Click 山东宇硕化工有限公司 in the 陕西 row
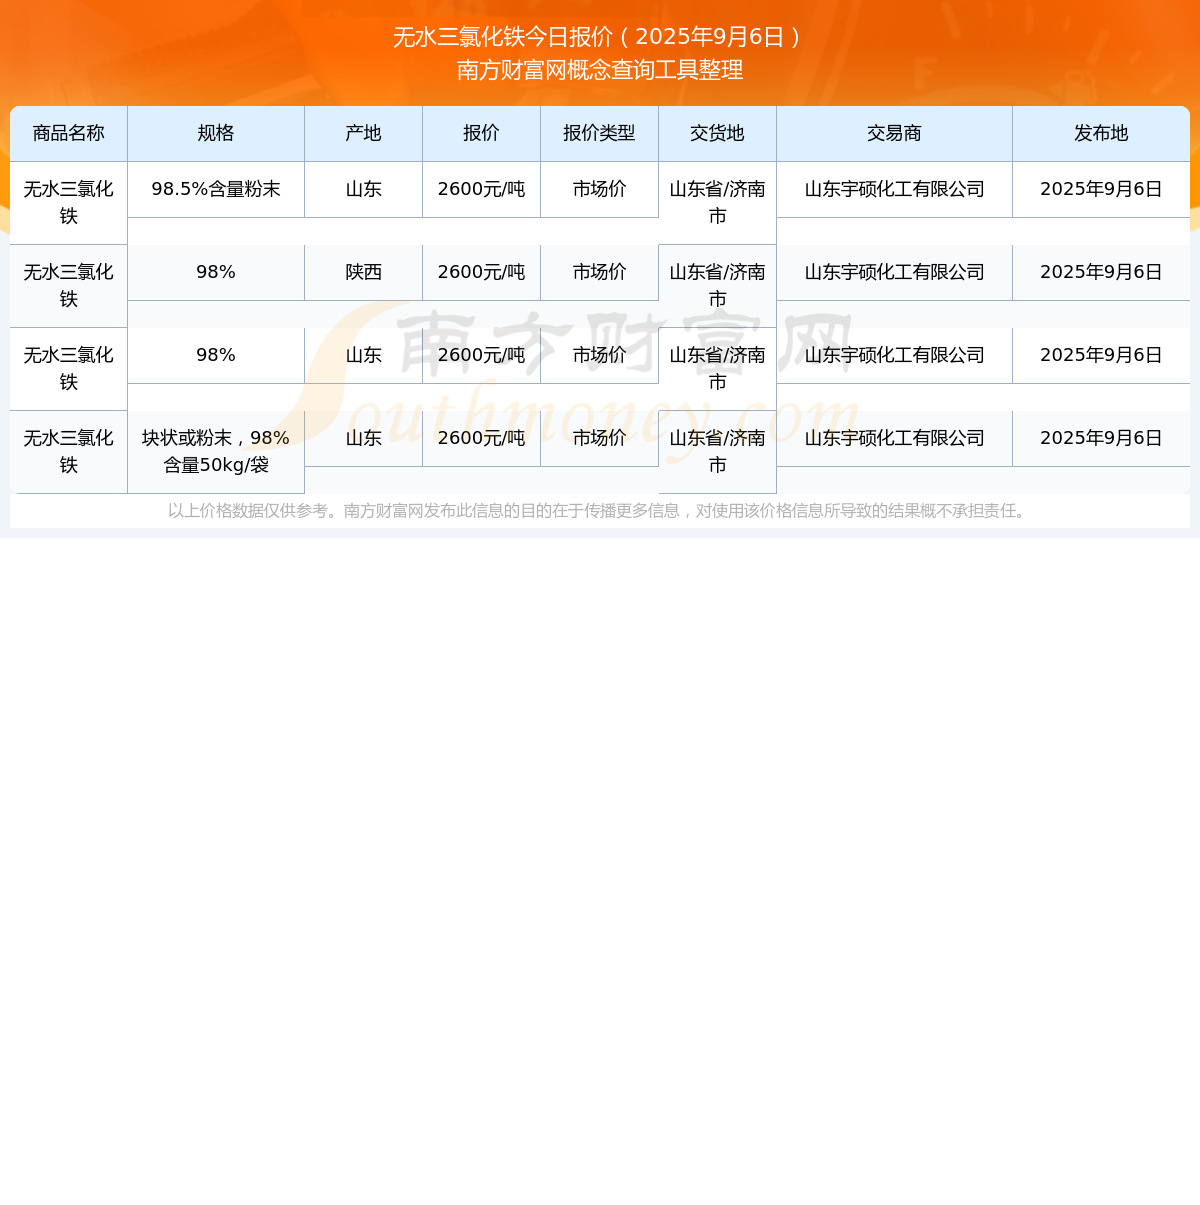This screenshot has height=1205, width=1200. coord(895,272)
